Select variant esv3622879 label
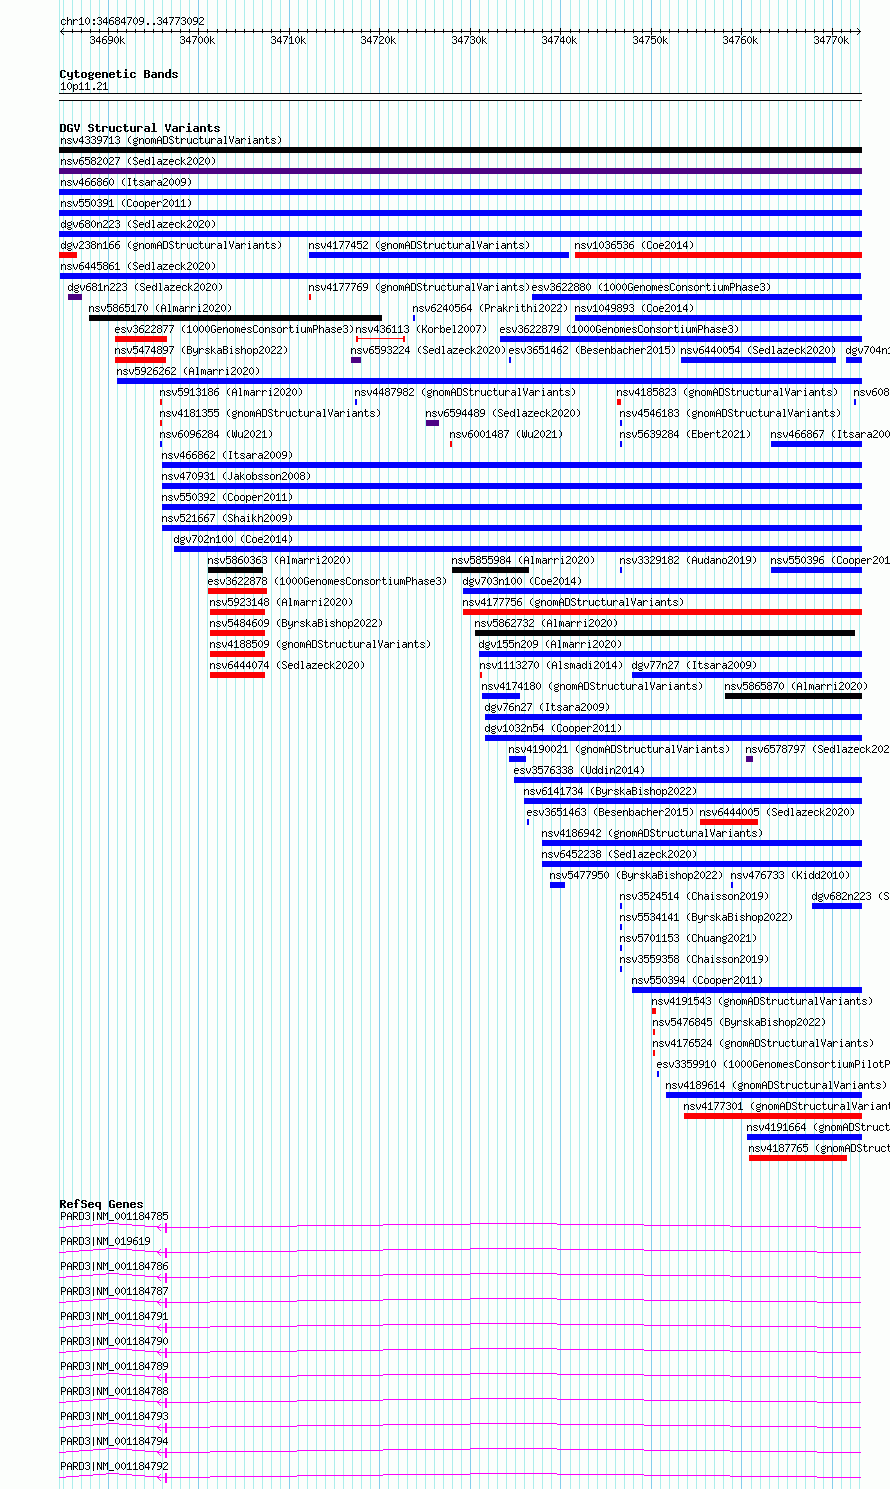 click(x=620, y=329)
